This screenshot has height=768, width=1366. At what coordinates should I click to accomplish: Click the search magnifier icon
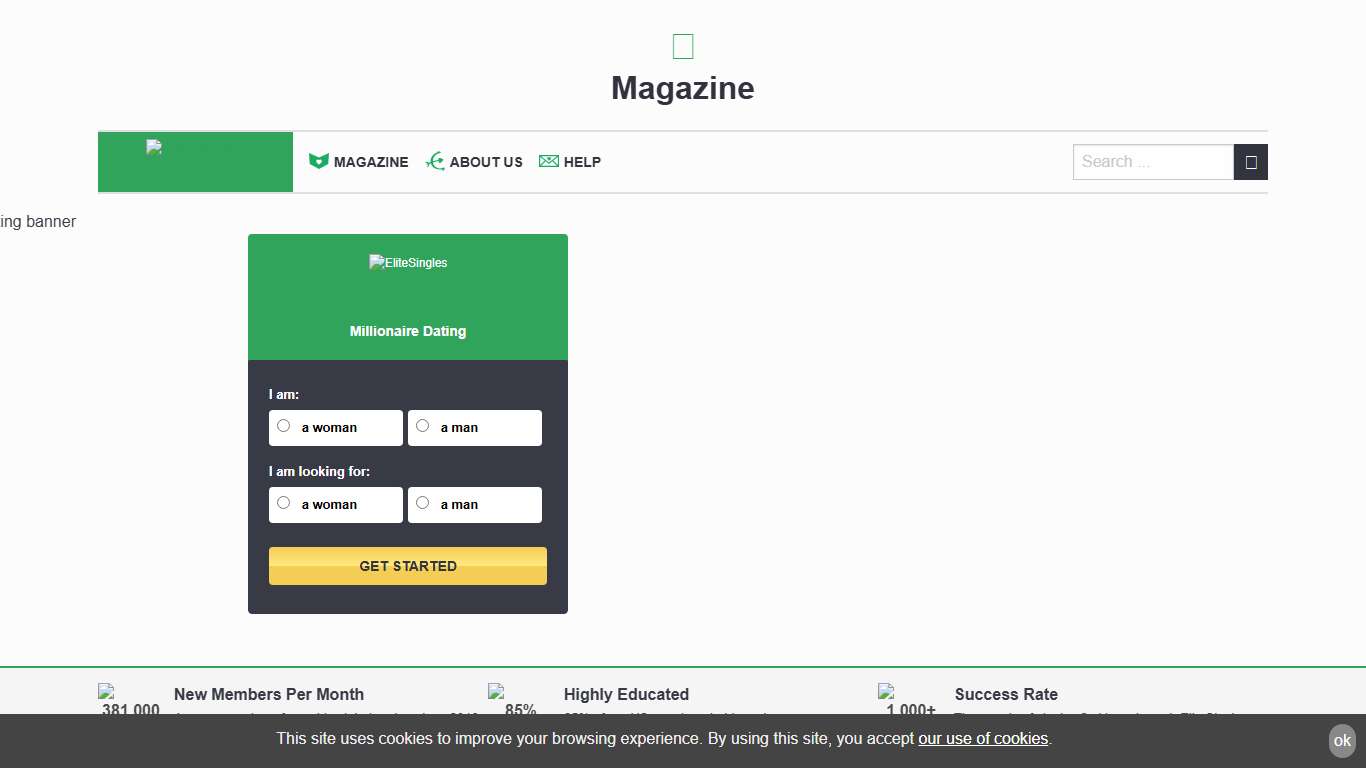1250,161
